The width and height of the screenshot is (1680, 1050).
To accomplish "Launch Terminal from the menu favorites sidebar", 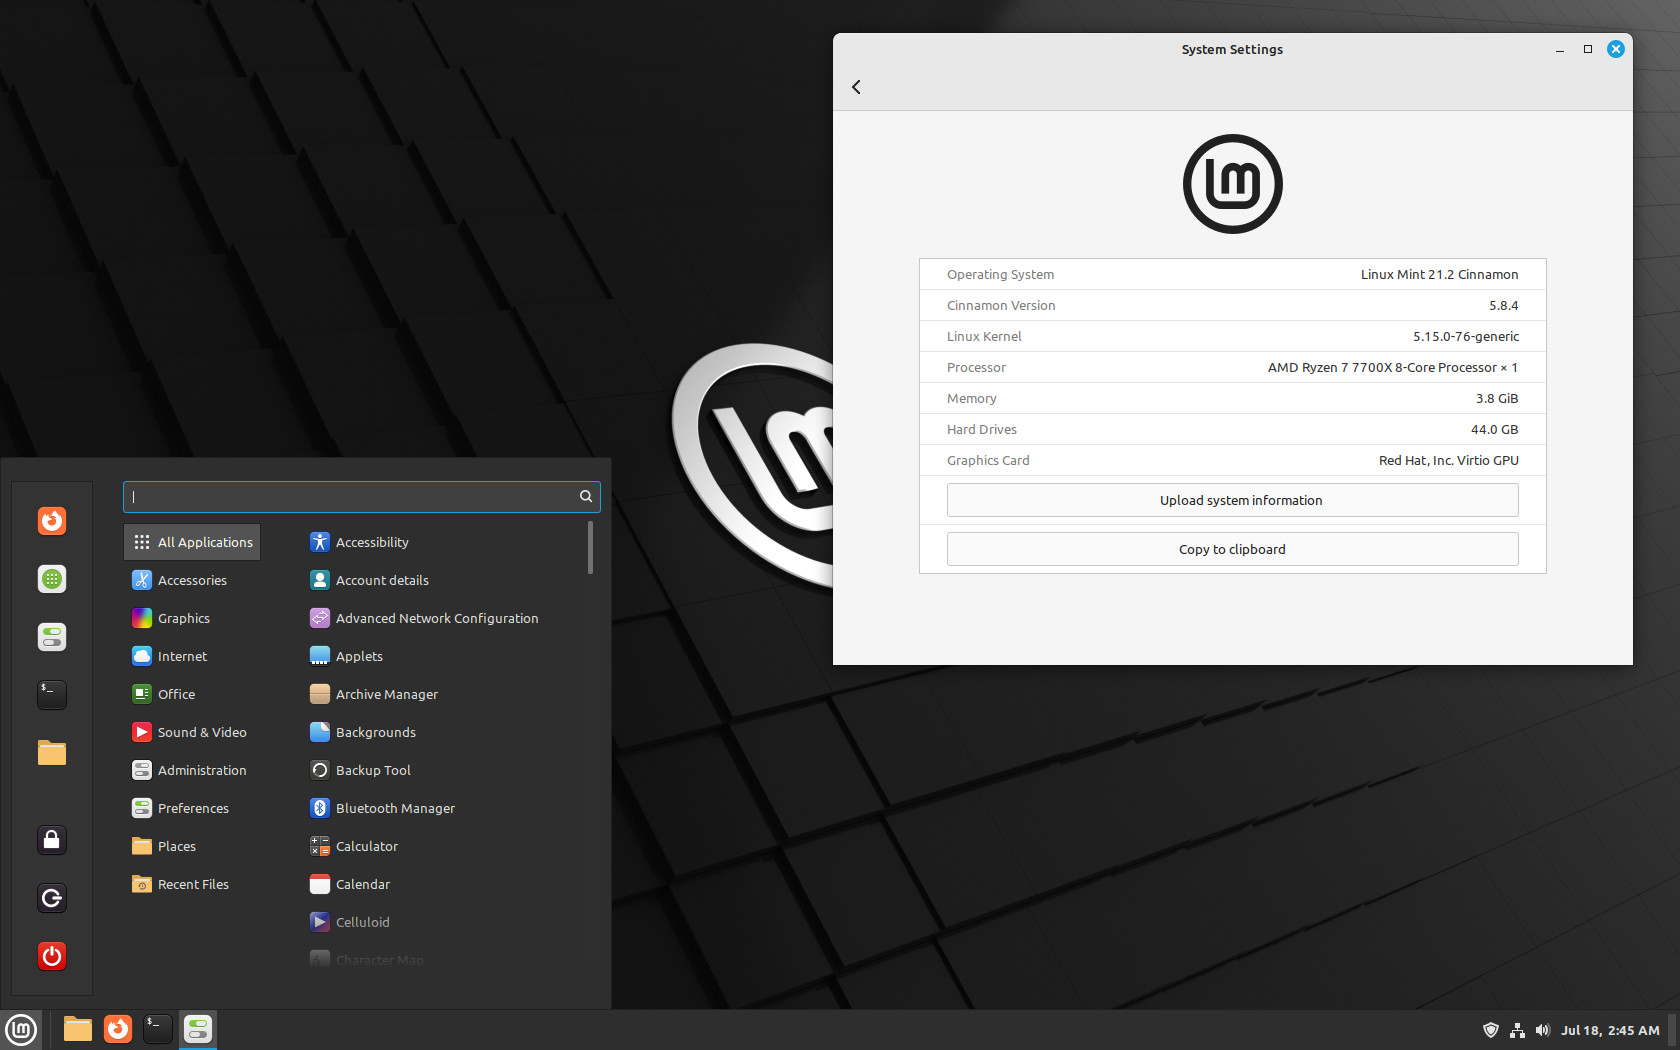I will pyautogui.click(x=52, y=695).
